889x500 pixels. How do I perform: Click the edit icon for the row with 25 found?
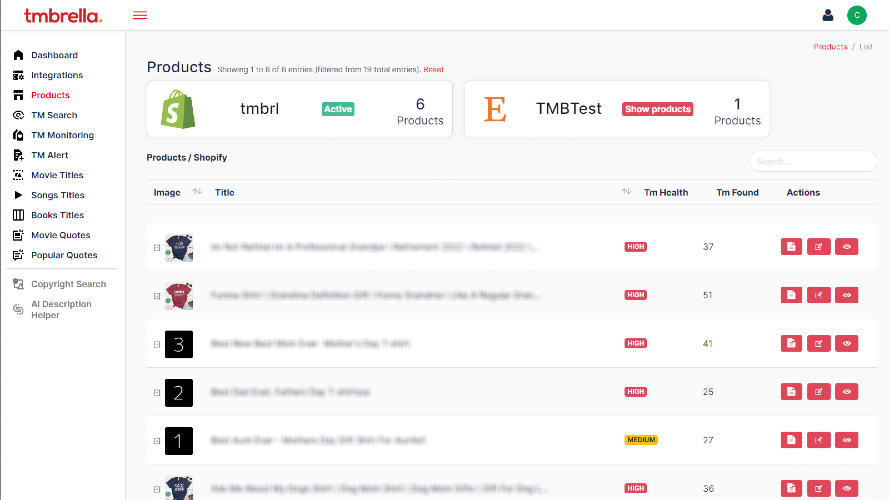pos(819,392)
